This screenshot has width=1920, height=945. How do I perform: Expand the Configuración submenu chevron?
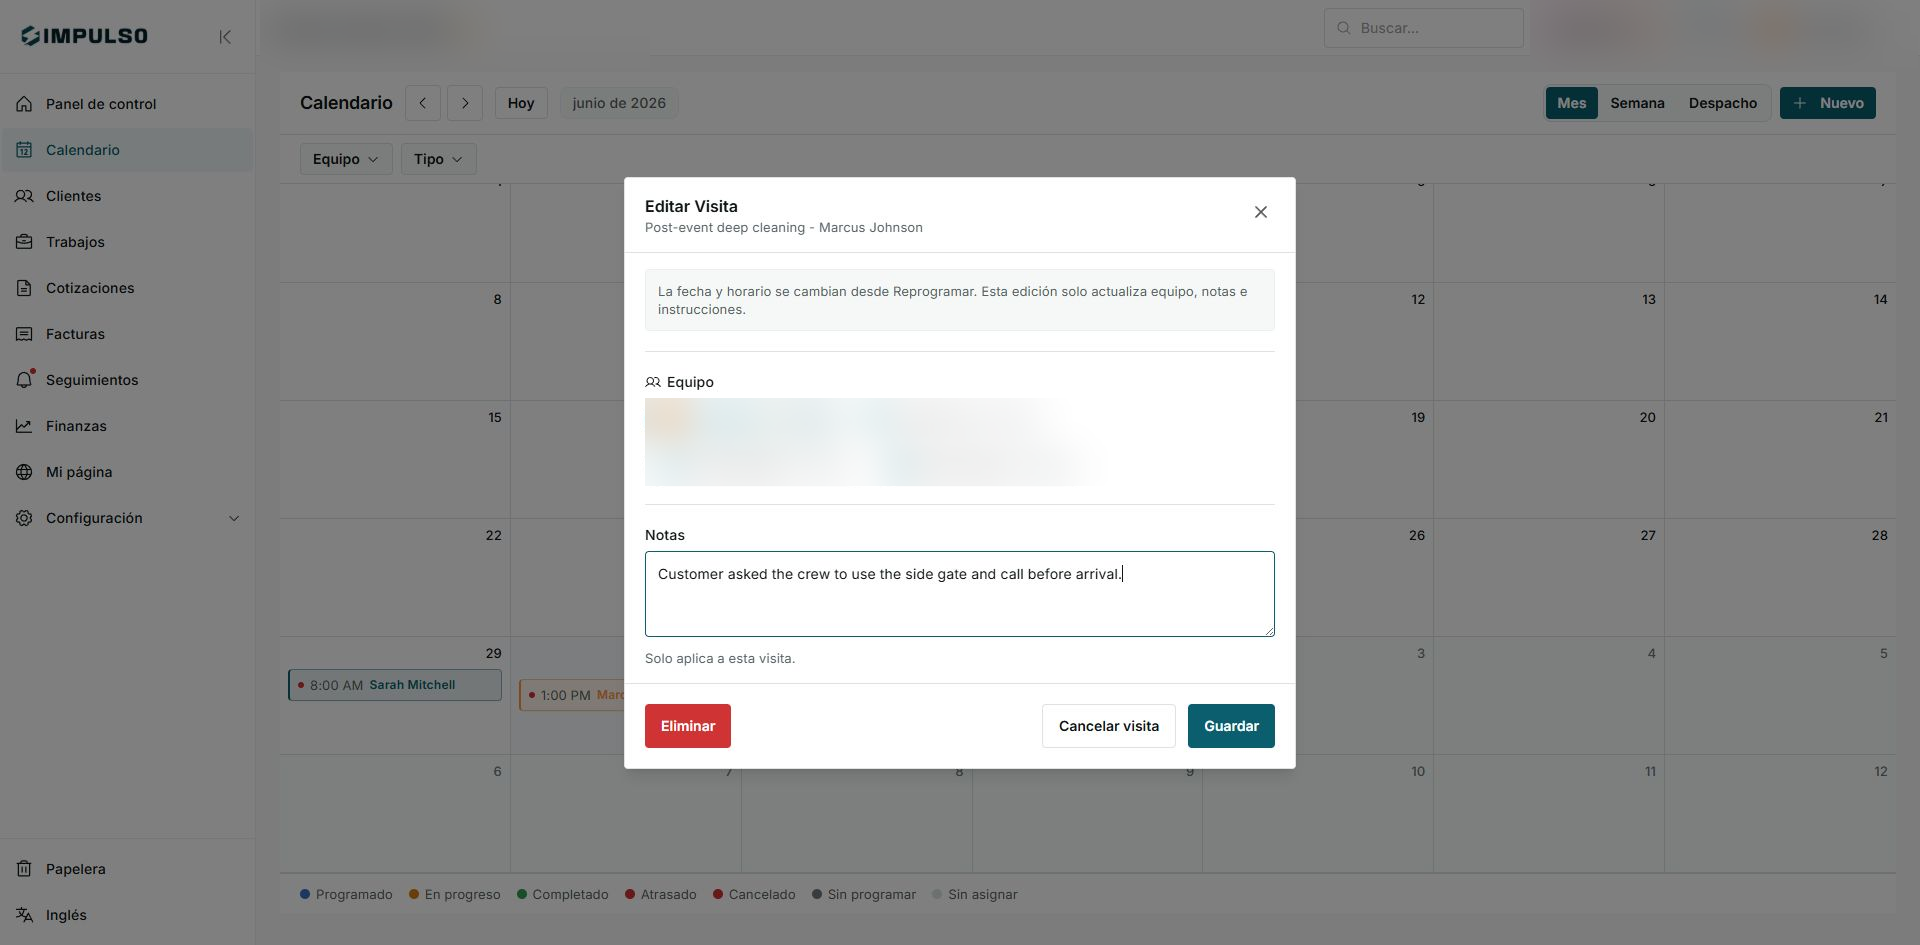click(234, 518)
